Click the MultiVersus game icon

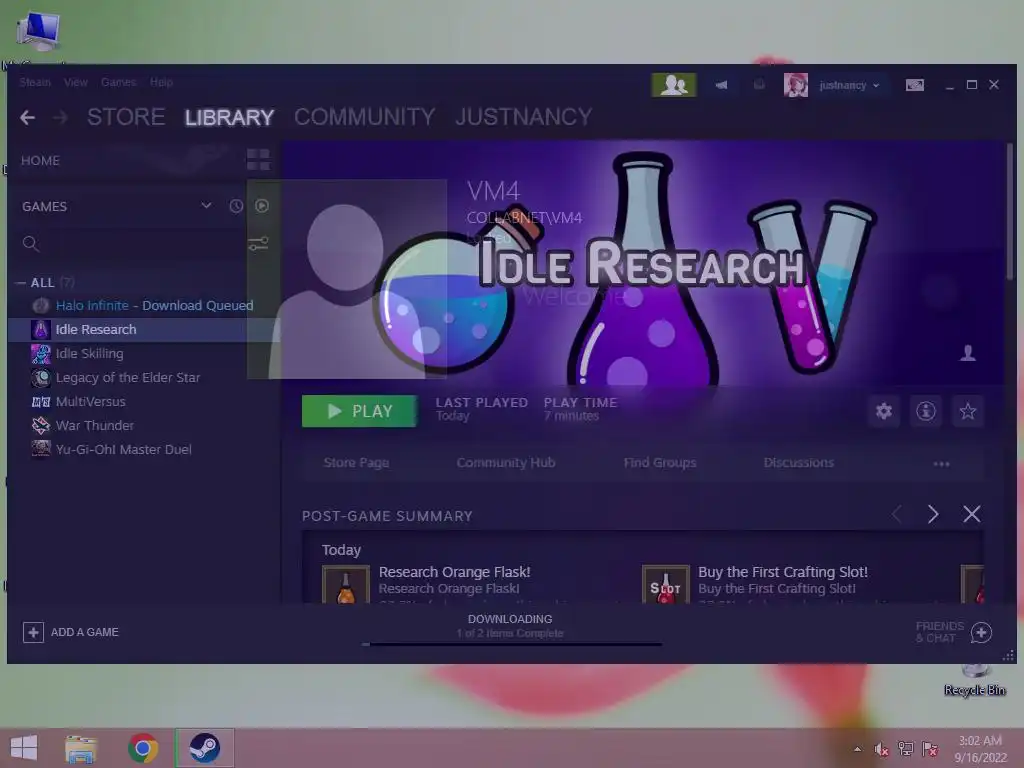coord(41,402)
